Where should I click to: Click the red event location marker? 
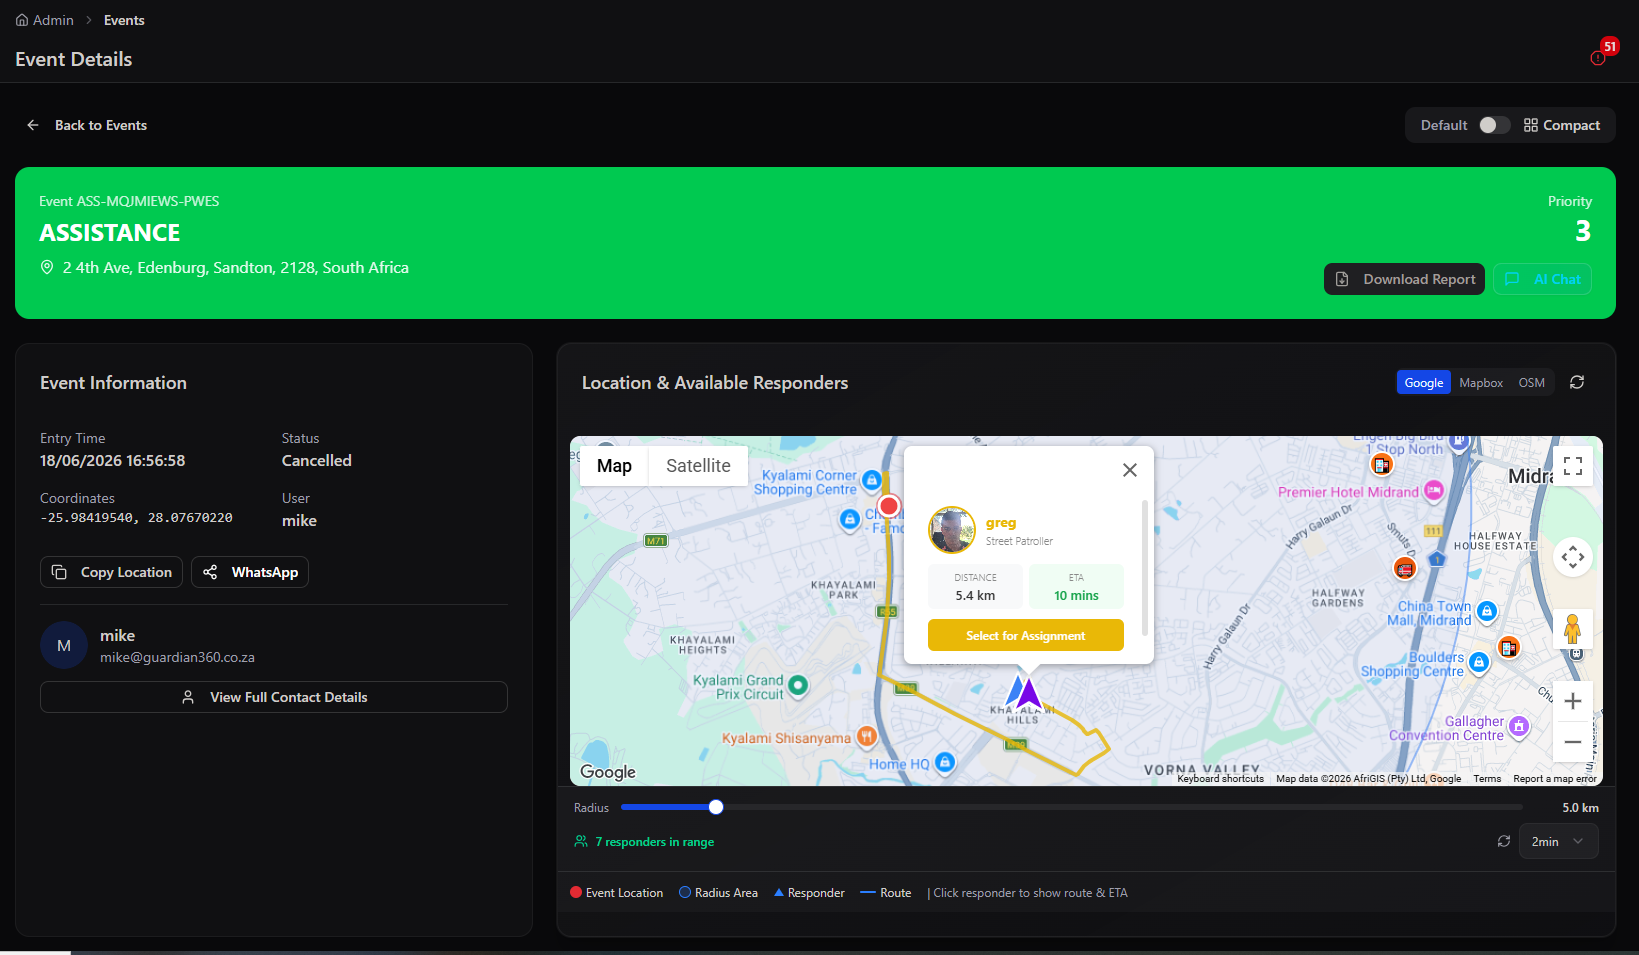coord(889,506)
